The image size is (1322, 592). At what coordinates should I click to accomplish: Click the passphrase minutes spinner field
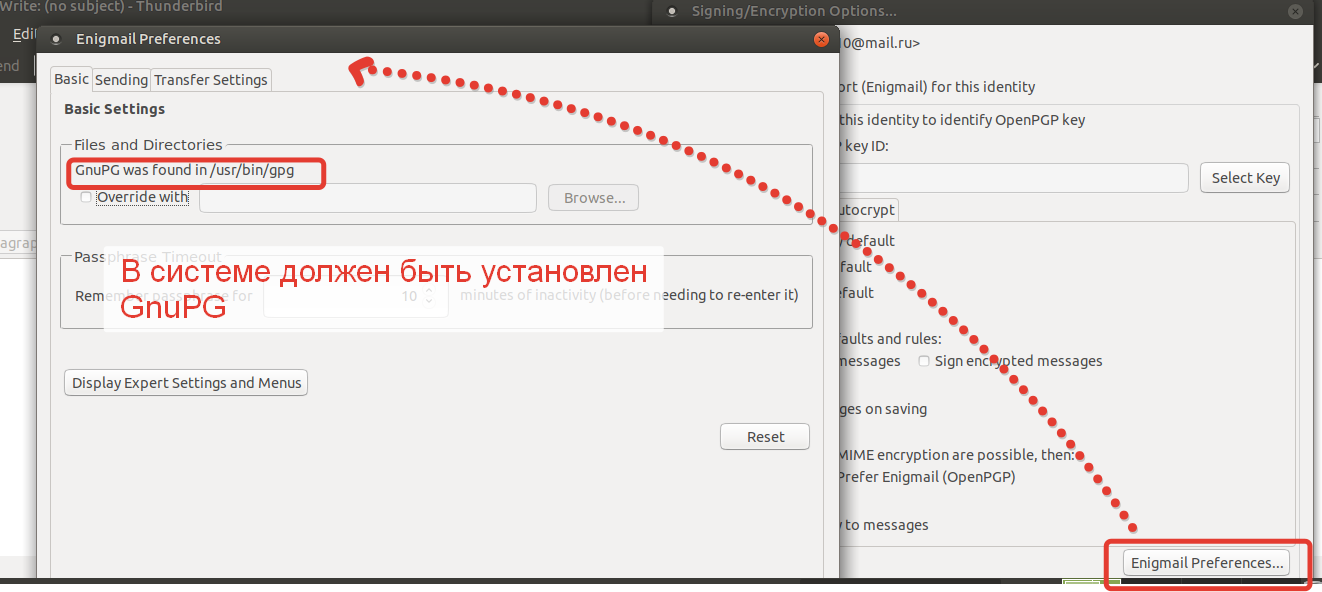pyautogui.click(x=355, y=296)
